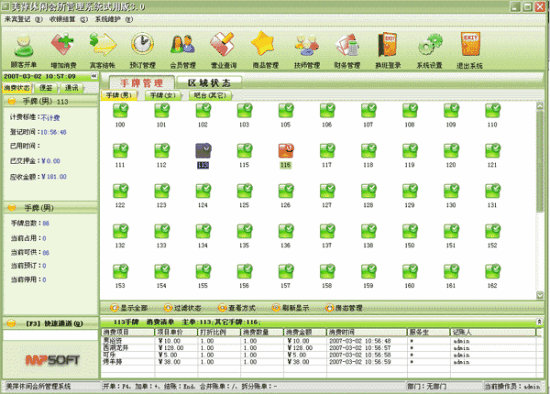Sort by 消费金额 column header

(304, 332)
